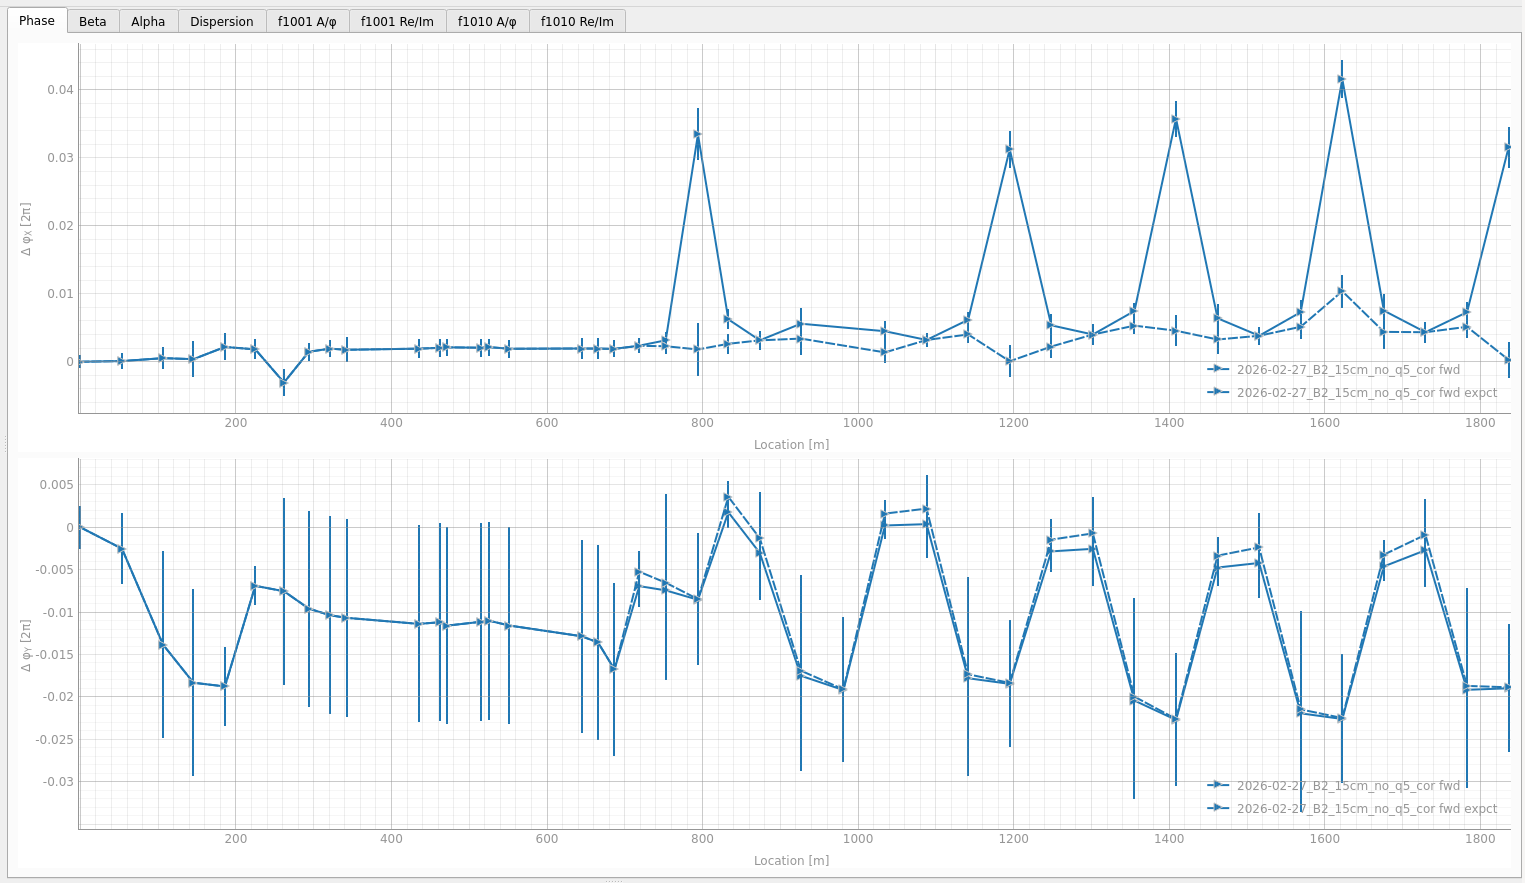Select the Alpha tab
1525x883 pixels.
(148, 21)
